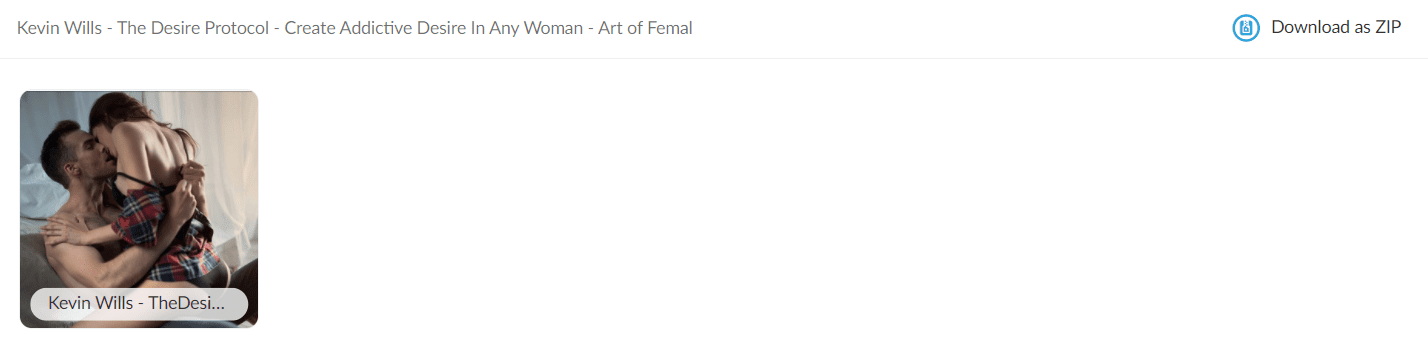Select the folder title text at top
Viewport: 1428px width, 360px height.
tap(355, 28)
